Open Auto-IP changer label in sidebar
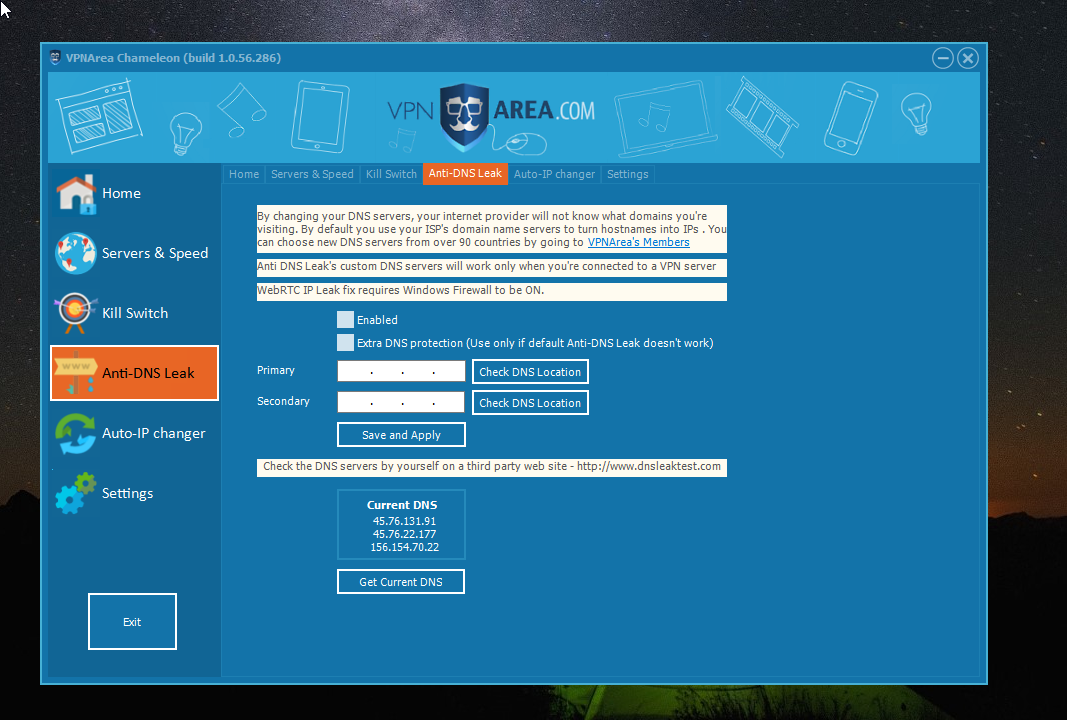This screenshot has height=720, width=1067. pyautogui.click(x=154, y=433)
